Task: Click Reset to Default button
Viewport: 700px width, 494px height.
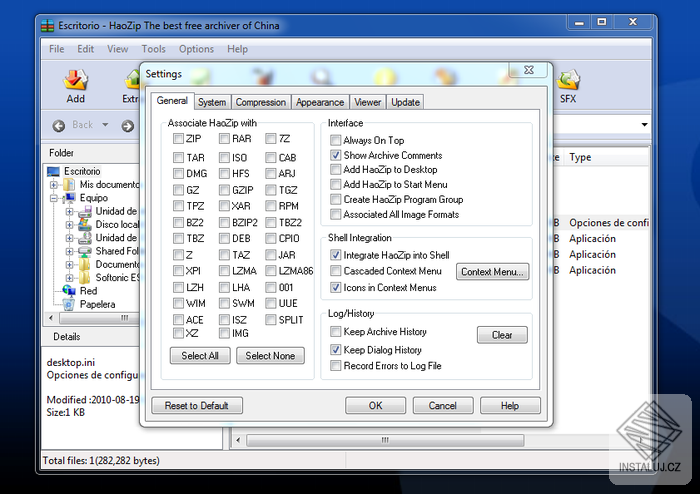Action: (x=197, y=406)
